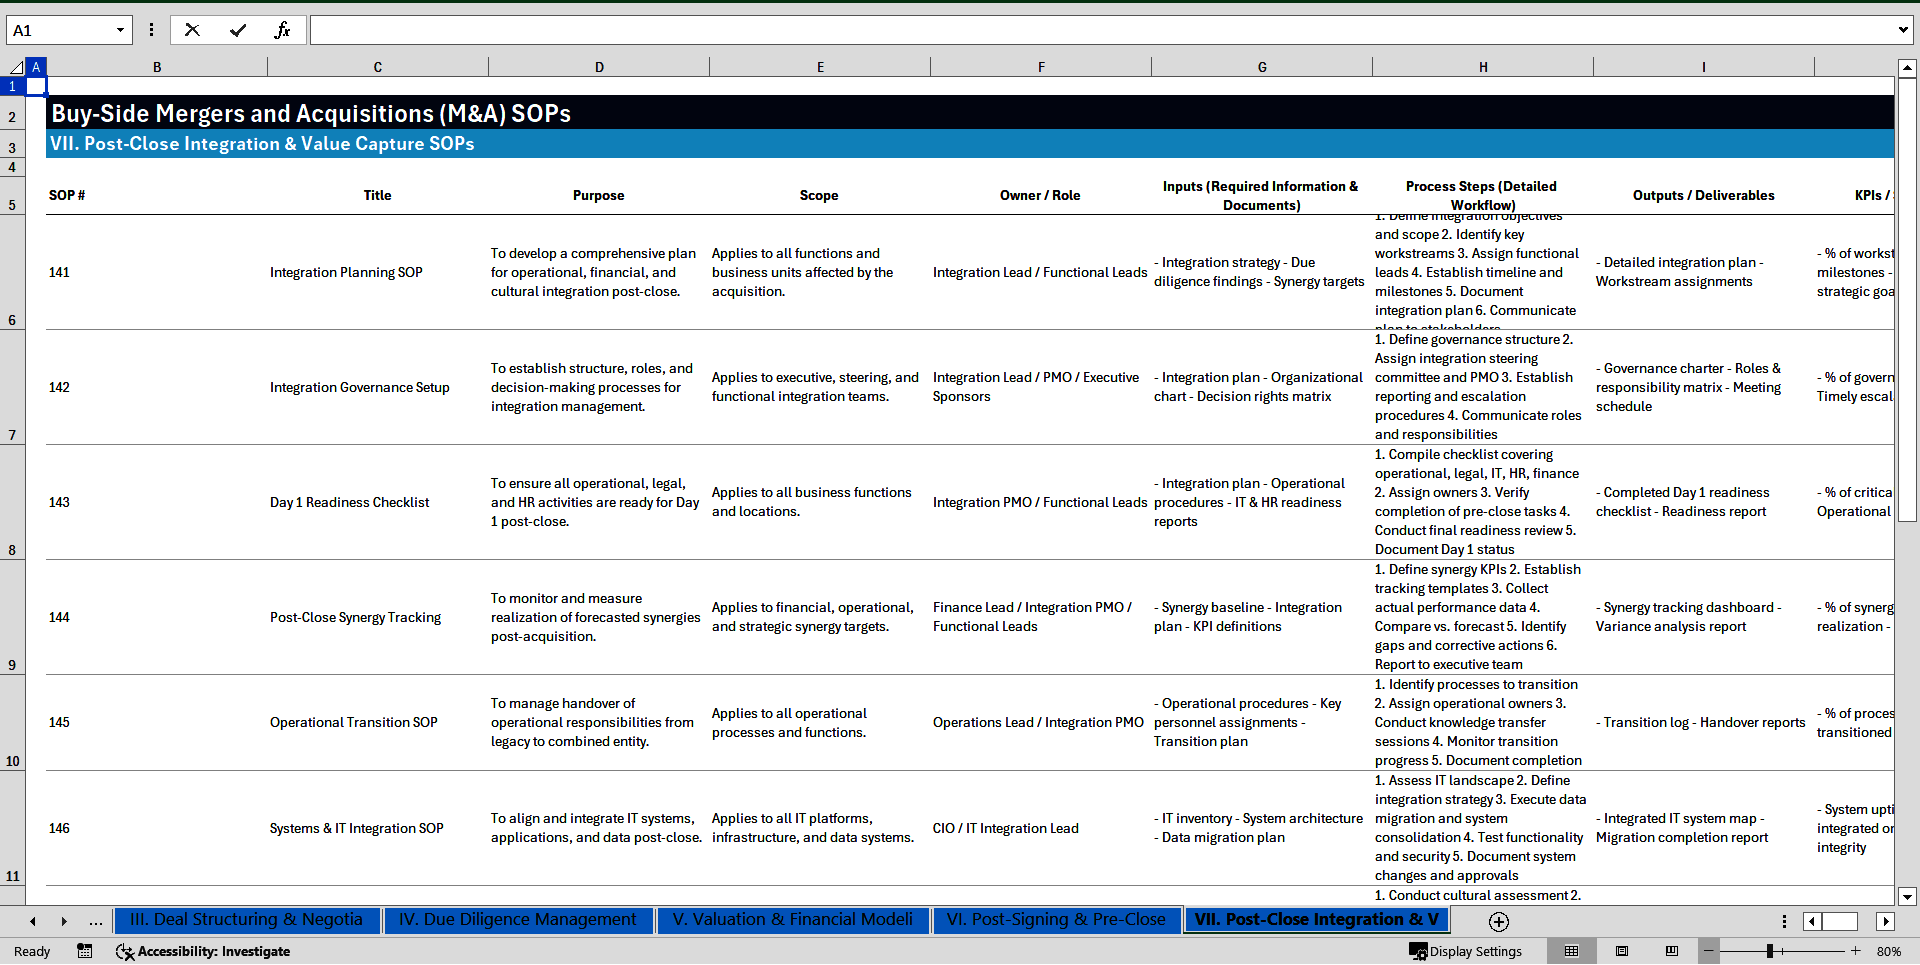The image size is (1920, 965).
Task: Show hidden sheet tabs via ellipsis
Action: coord(95,921)
